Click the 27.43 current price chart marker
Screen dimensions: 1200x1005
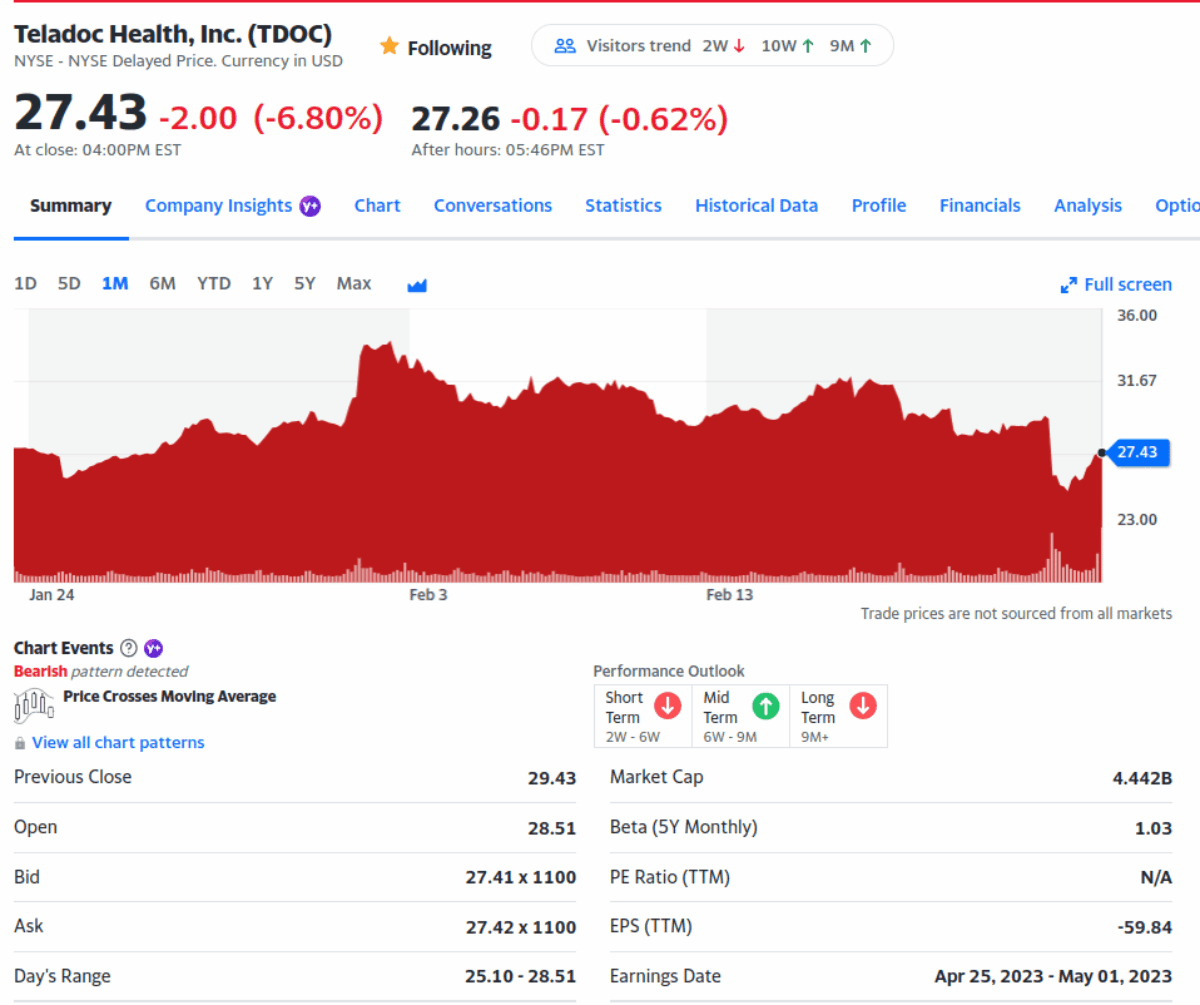[x=1137, y=453]
